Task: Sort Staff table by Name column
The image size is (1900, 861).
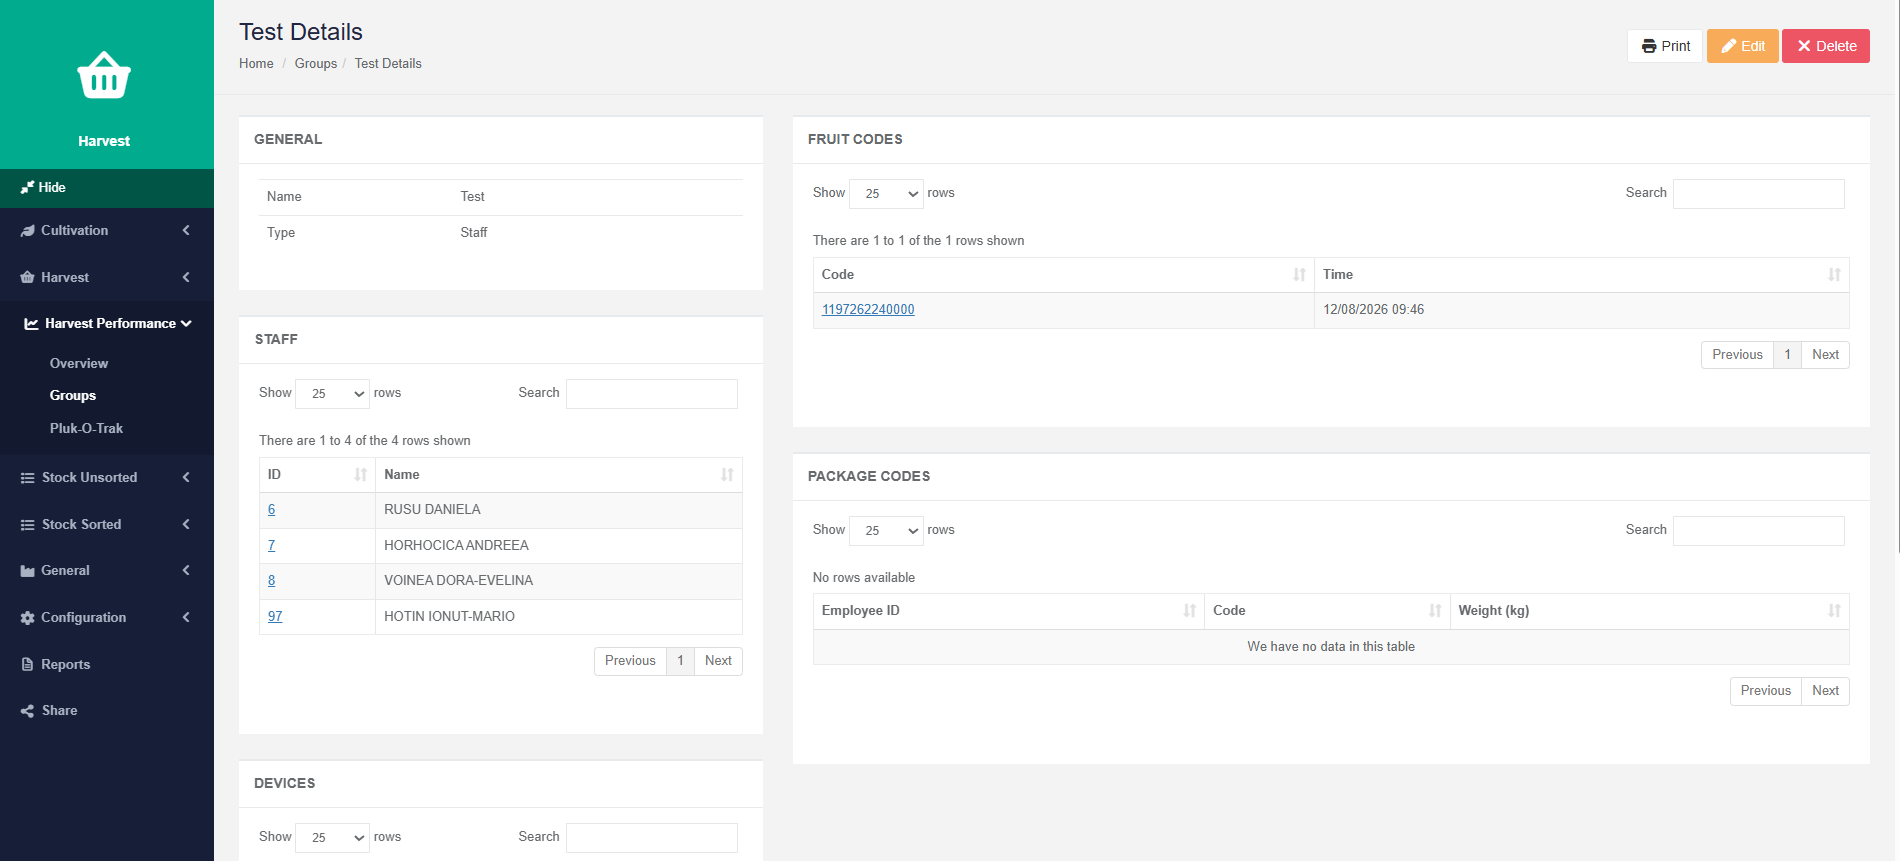Action: [559, 475]
